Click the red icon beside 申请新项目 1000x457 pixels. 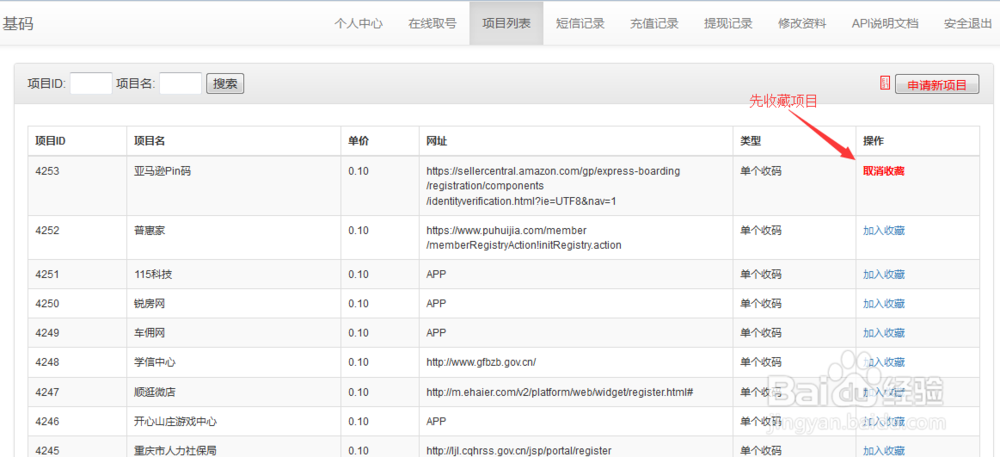[885, 82]
